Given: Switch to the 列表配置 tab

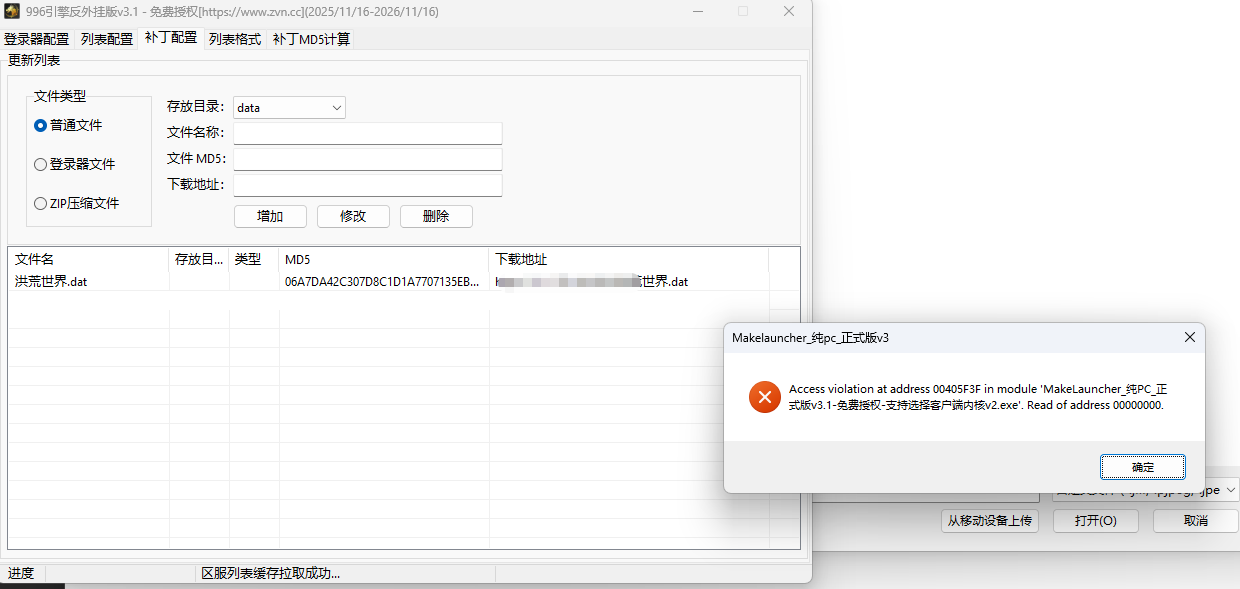Looking at the screenshot, I should pos(105,39).
